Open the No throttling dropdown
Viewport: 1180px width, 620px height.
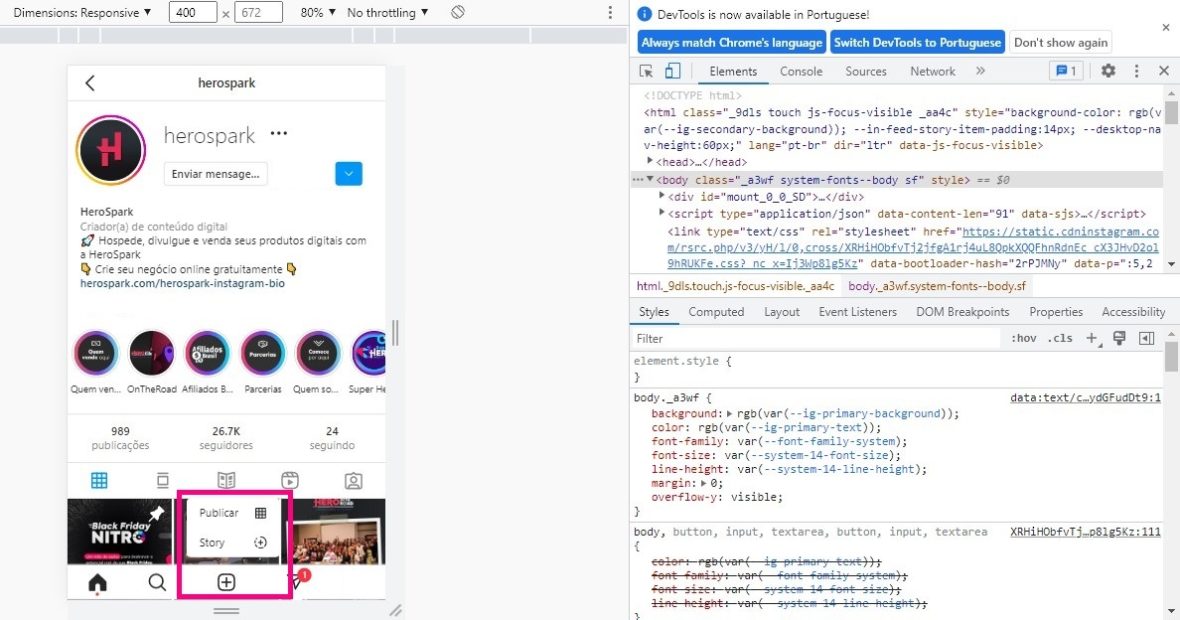coord(387,13)
